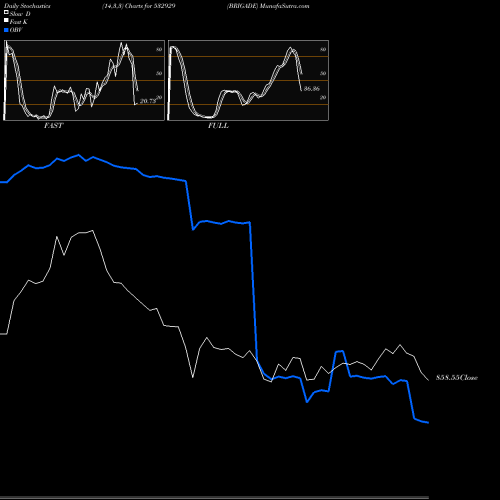
Task: Click the 'Slow D' legend label
Action: coord(20,14)
